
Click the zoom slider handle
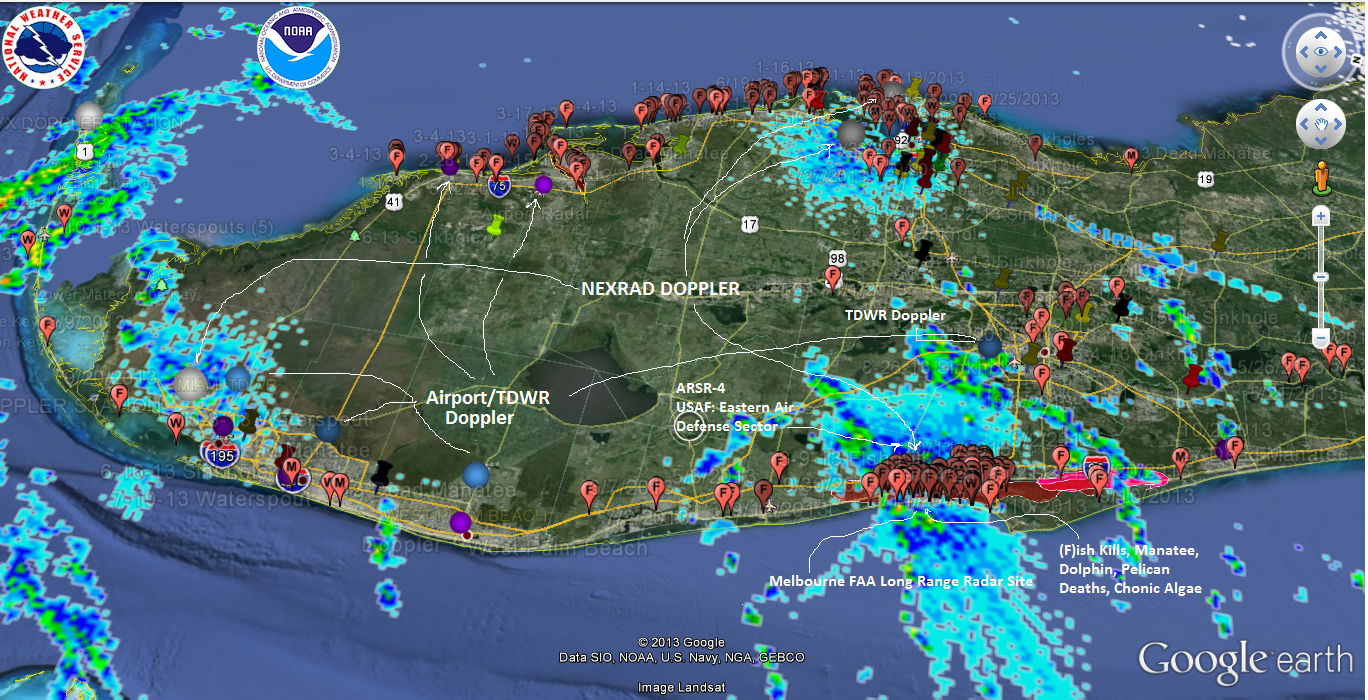tap(1321, 277)
